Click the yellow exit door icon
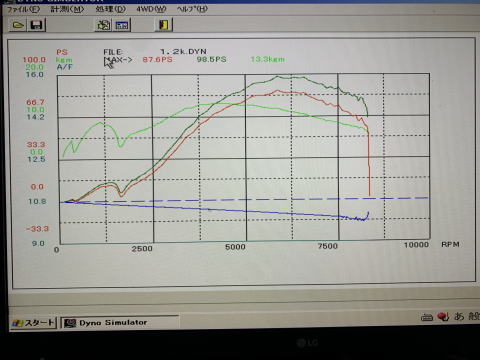Image resolution: width=480 pixels, height=360 pixels. pyautogui.click(x=164, y=25)
